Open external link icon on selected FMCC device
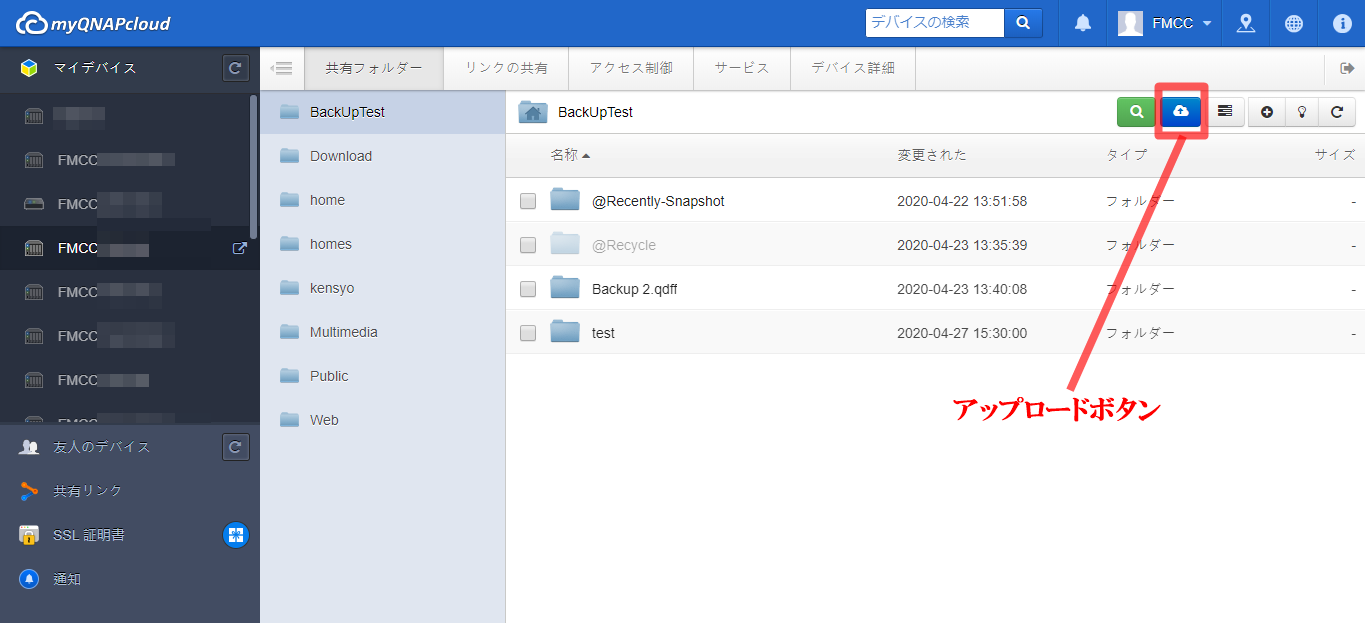The width and height of the screenshot is (1365, 623). pyautogui.click(x=239, y=248)
